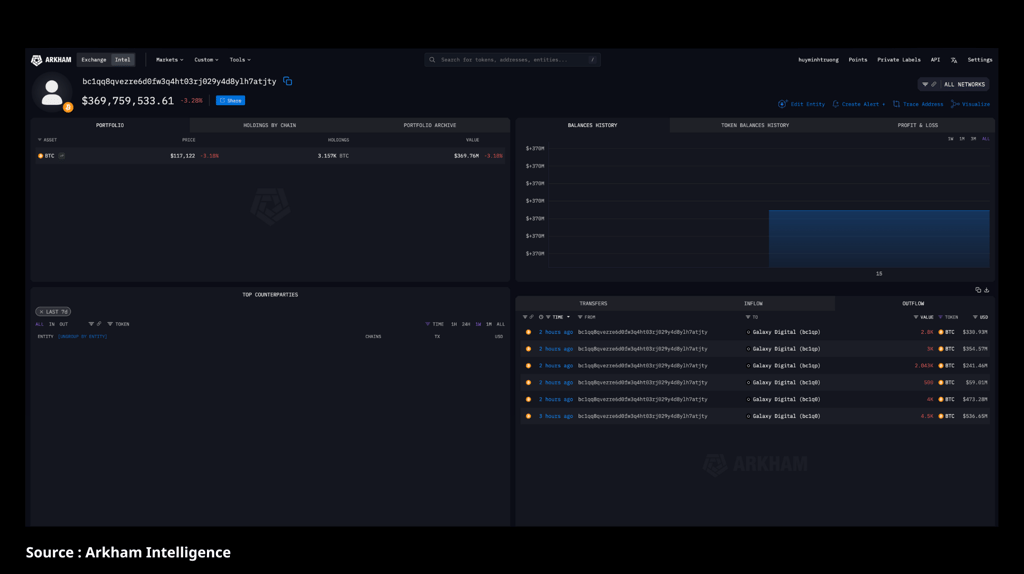Click search magnifier icon in search bar
The image size is (1024, 574).
coord(432,60)
